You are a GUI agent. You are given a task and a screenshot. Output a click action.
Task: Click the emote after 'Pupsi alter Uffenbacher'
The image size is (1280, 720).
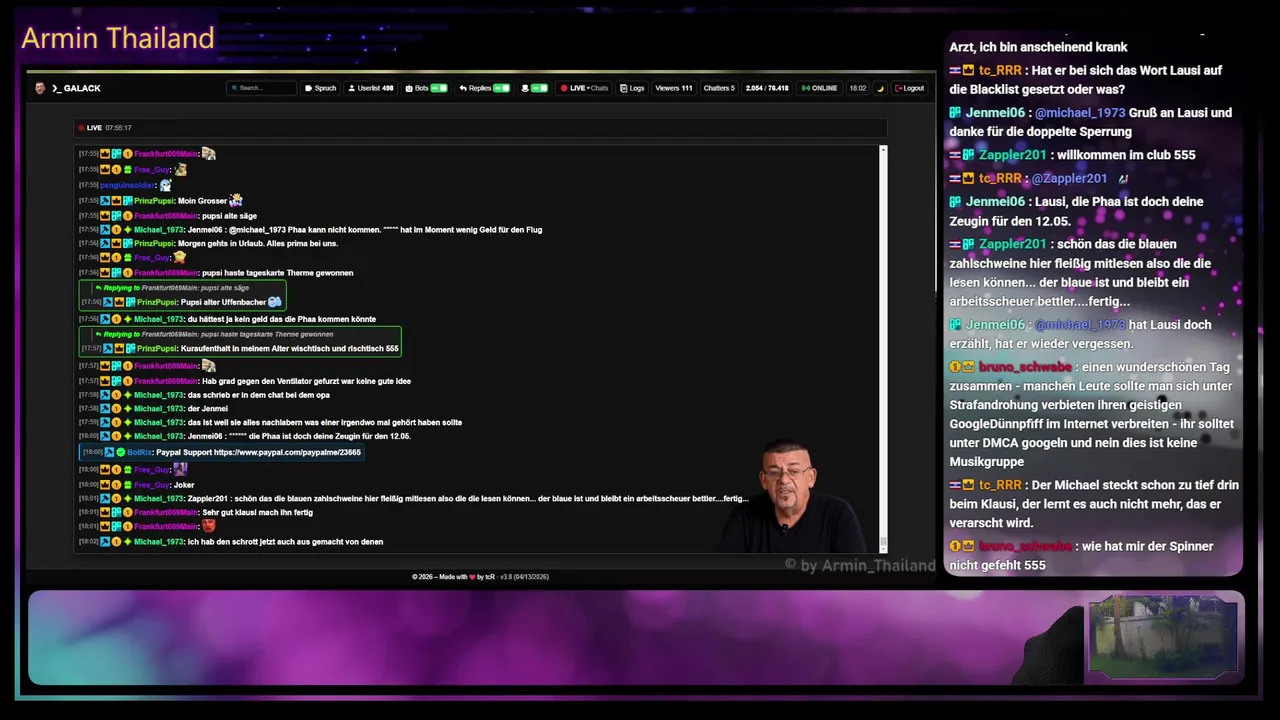click(x=275, y=302)
